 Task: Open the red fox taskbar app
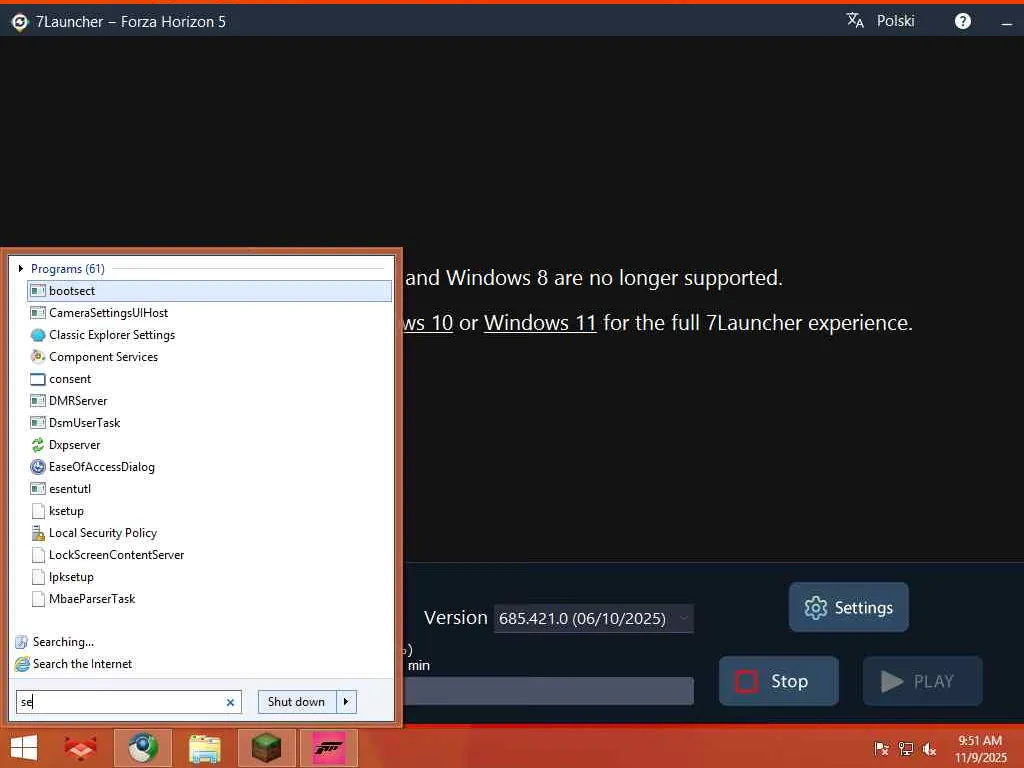80,748
